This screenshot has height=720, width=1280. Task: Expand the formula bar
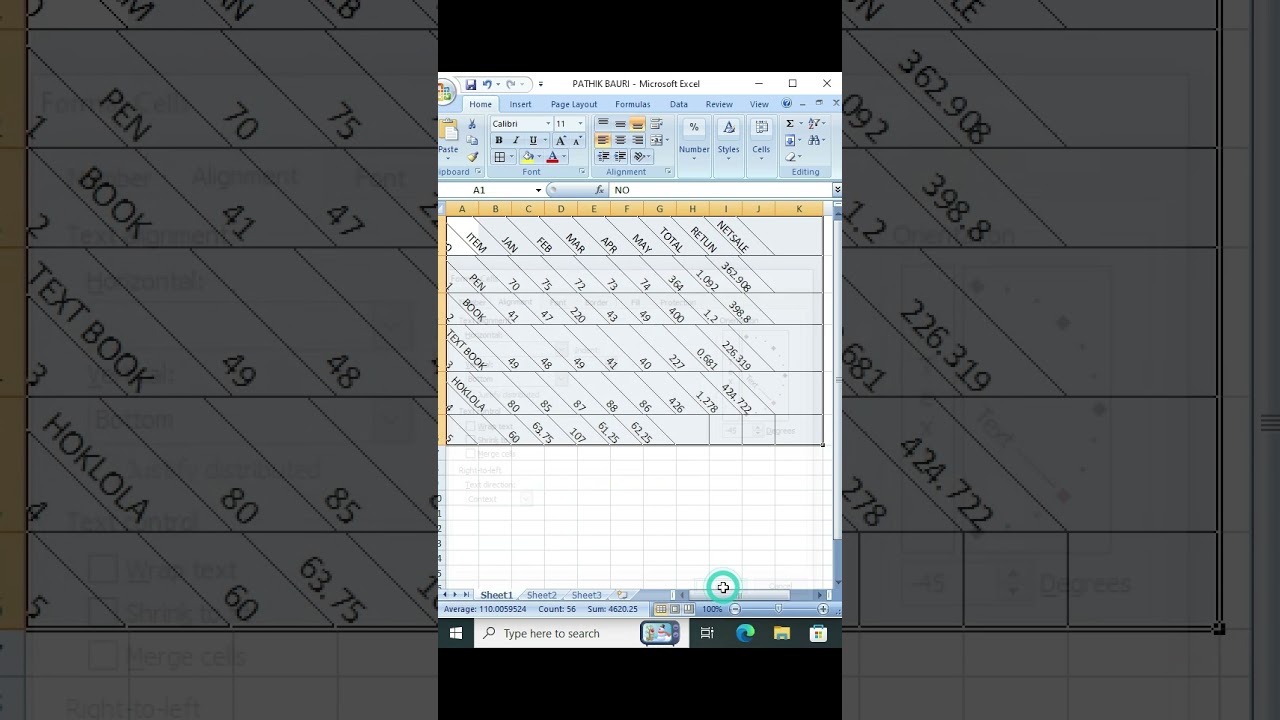(x=837, y=190)
